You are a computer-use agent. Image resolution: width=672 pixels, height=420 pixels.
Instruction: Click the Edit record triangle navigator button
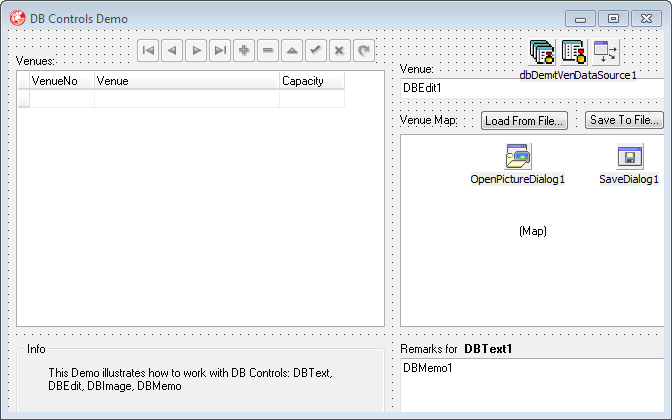[293, 50]
